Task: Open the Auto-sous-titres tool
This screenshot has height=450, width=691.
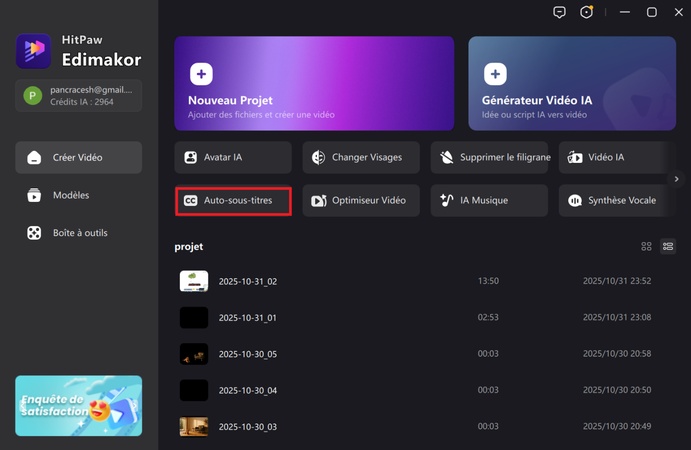Action: click(233, 201)
